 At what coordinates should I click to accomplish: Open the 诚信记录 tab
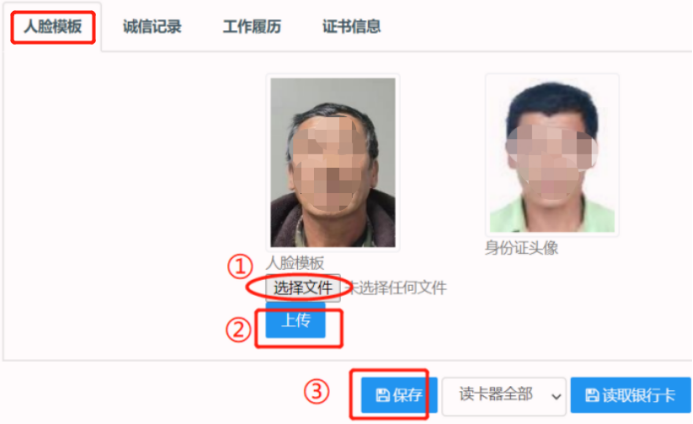click(152, 27)
